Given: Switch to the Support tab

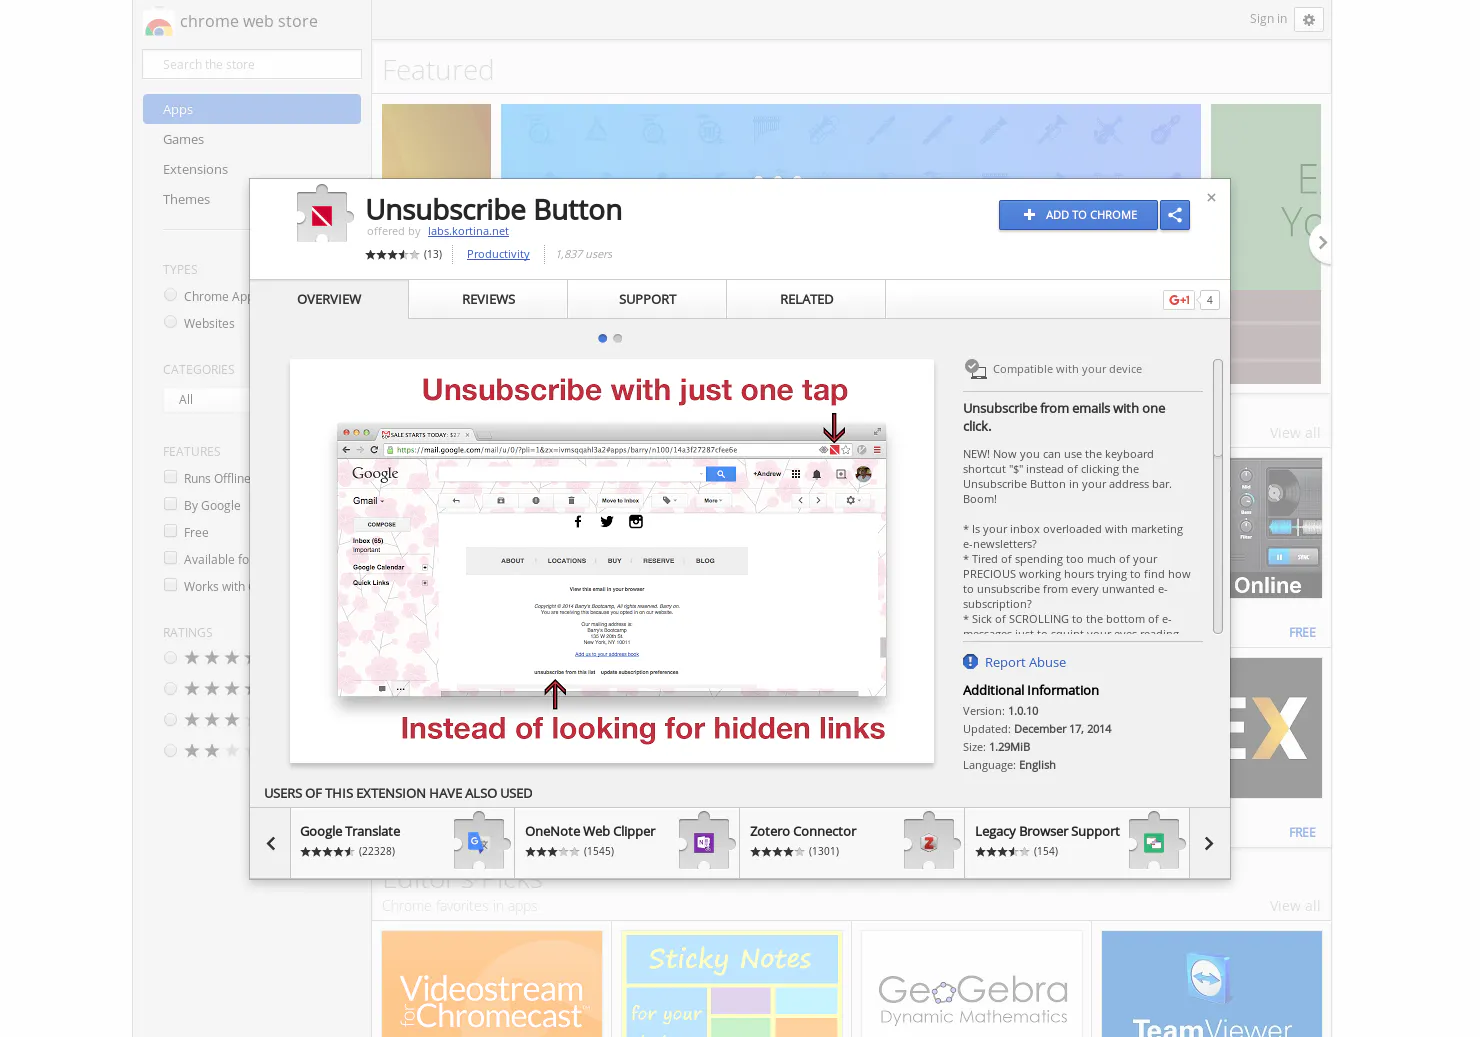Looking at the screenshot, I should [x=647, y=299].
